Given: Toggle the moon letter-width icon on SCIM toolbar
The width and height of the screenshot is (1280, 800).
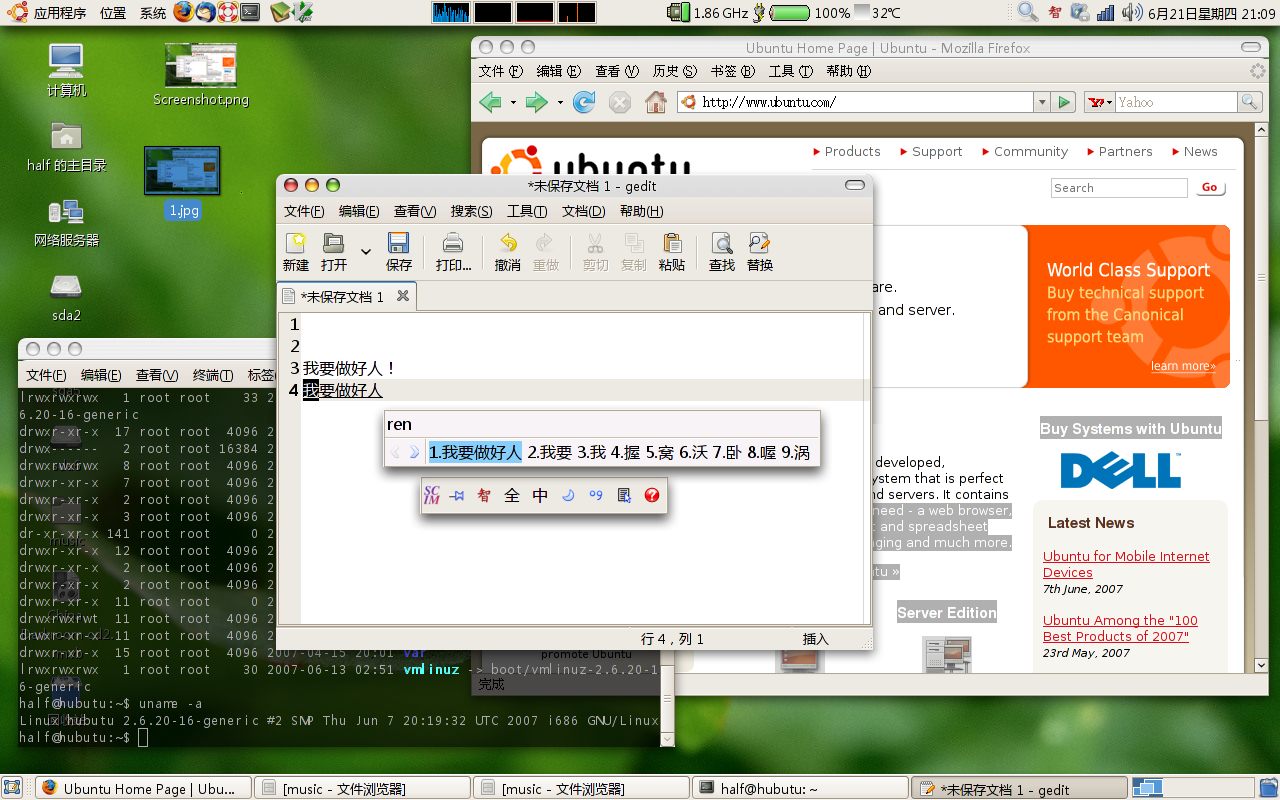Looking at the screenshot, I should click(568, 495).
